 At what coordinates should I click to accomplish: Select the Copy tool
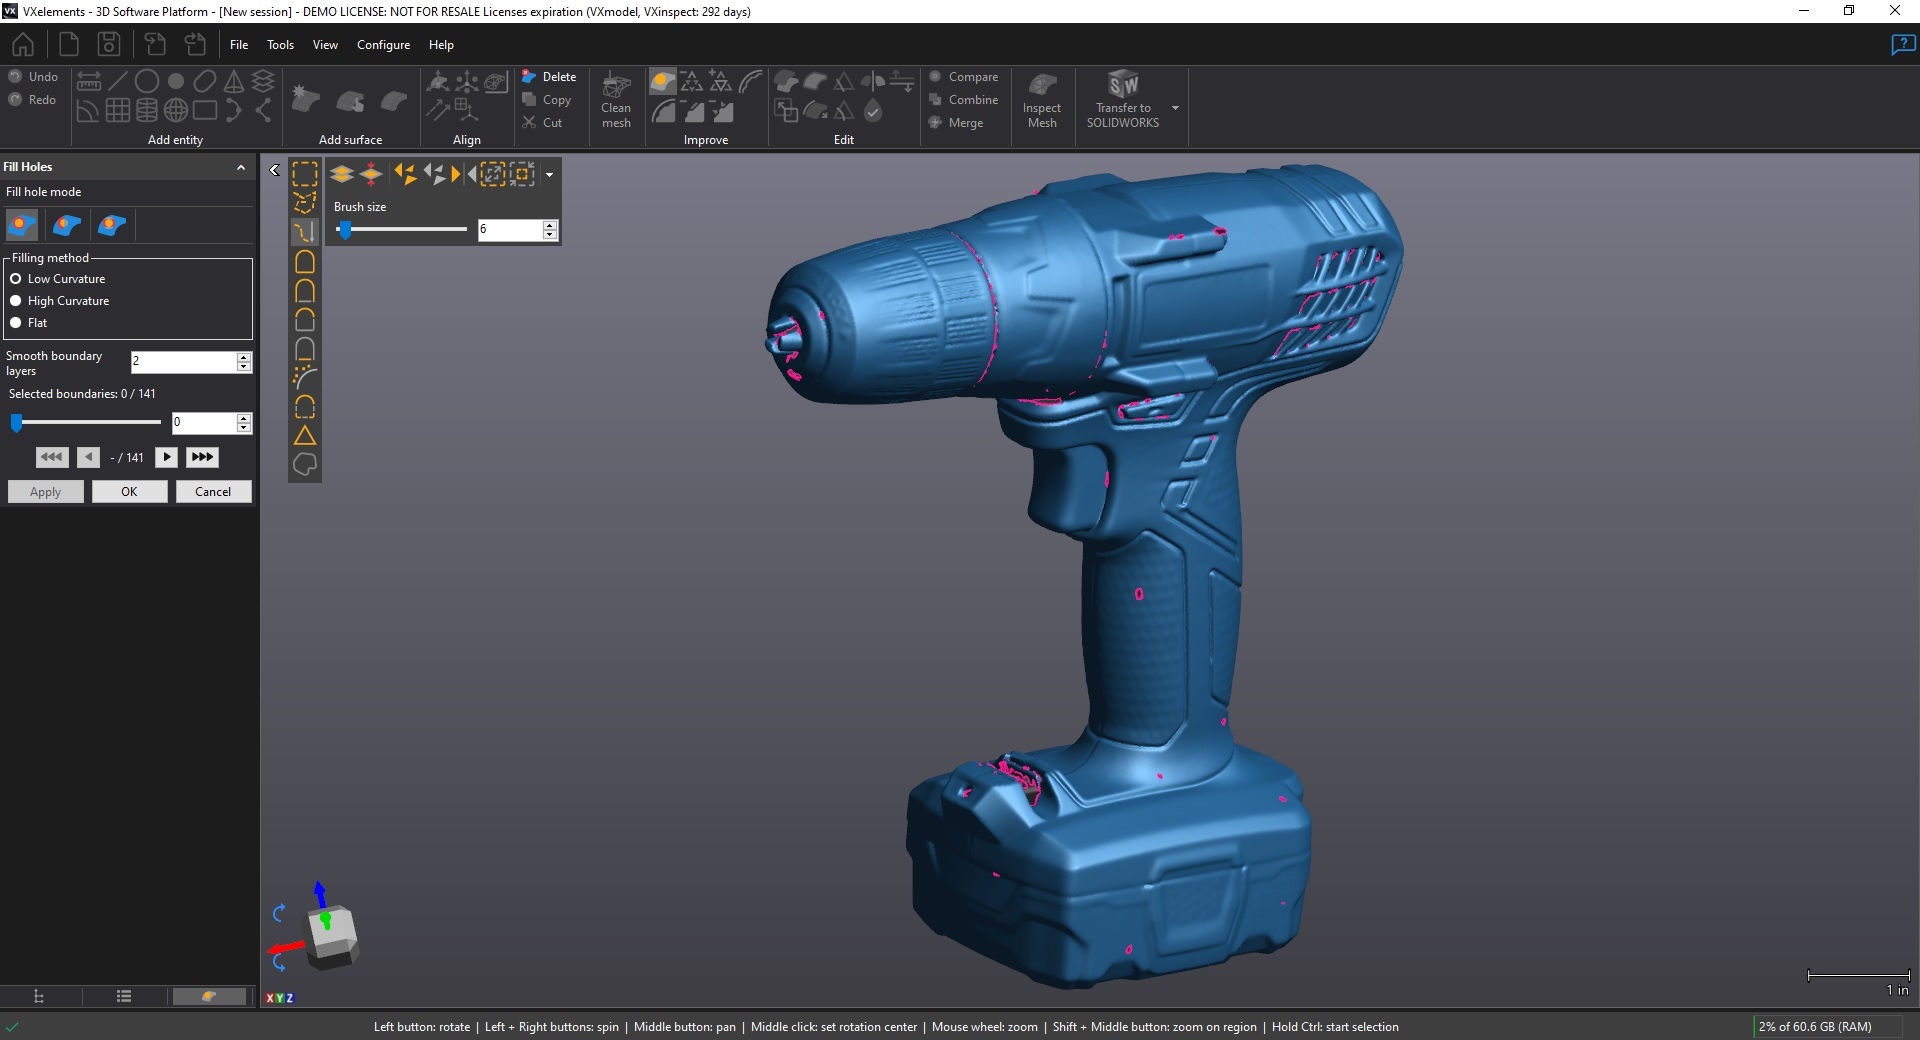(549, 100)
